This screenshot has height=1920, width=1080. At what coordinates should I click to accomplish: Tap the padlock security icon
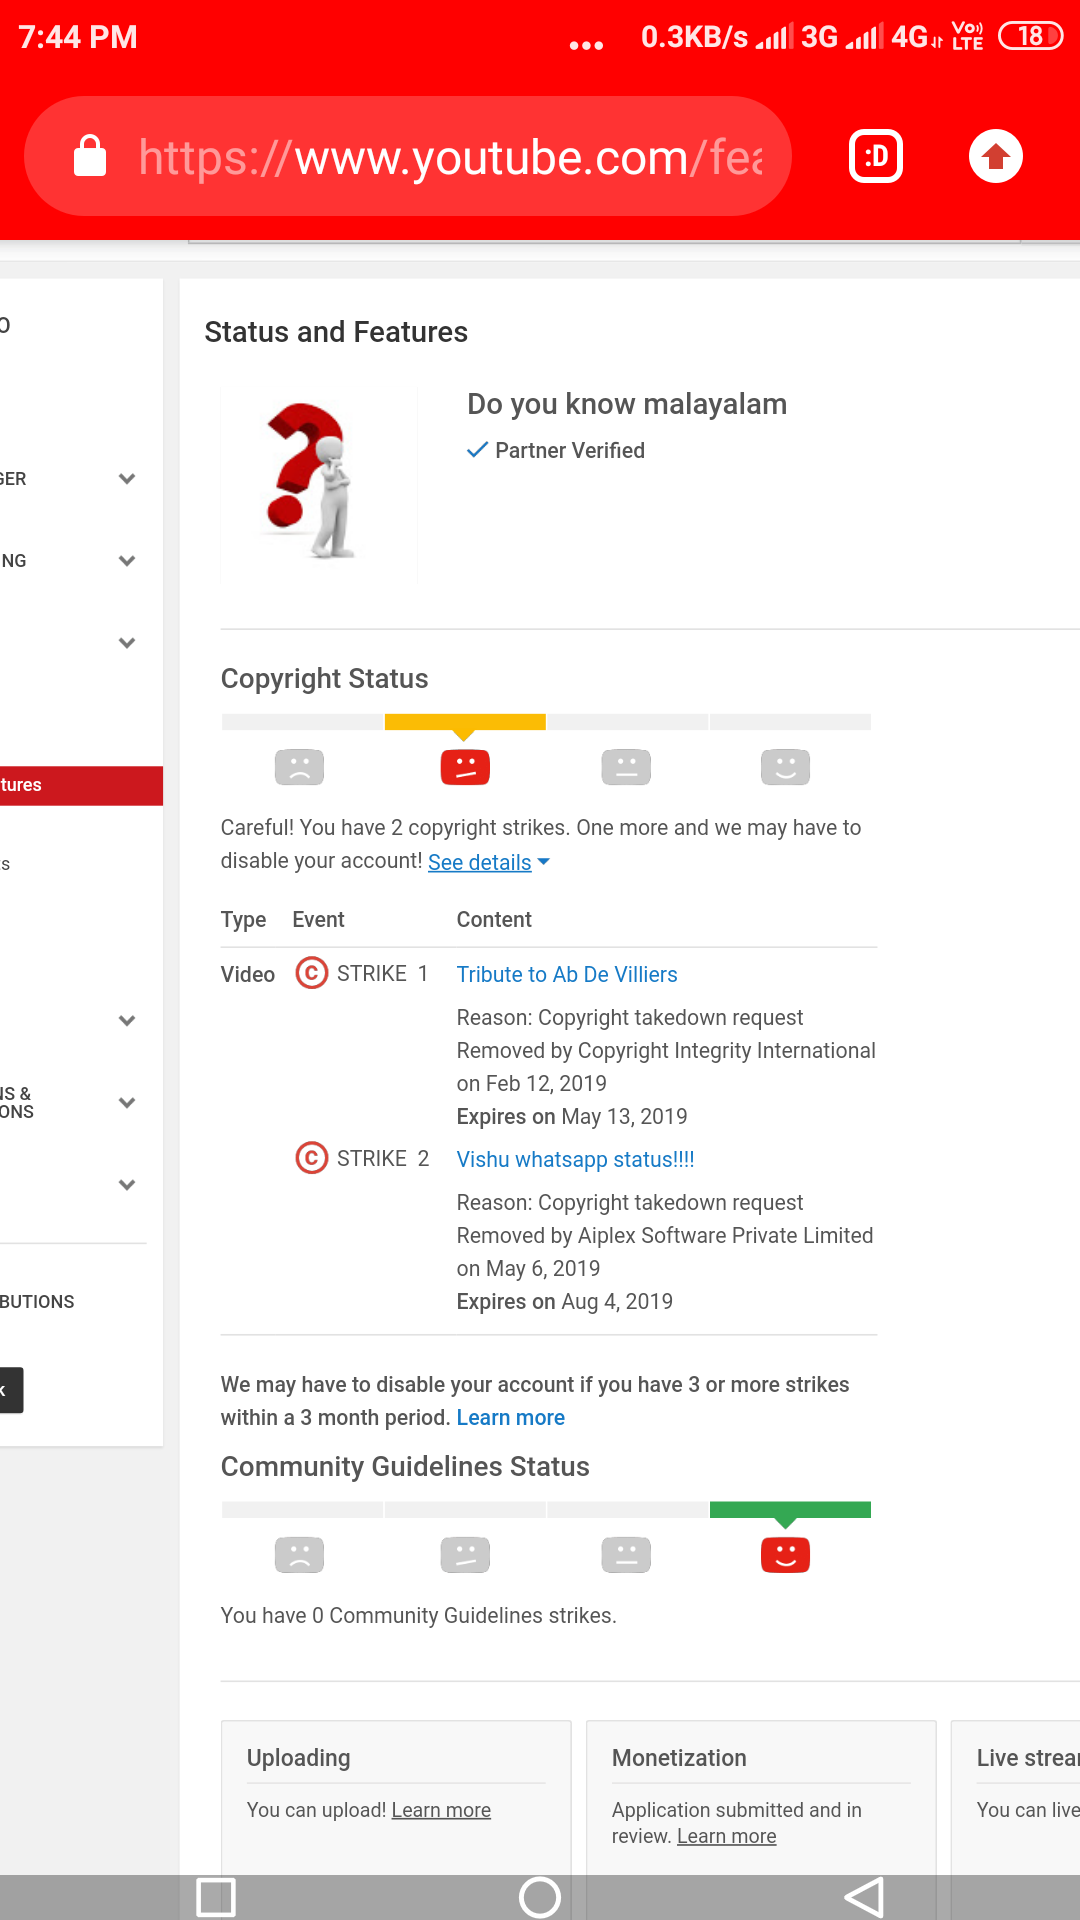point(90,156)
